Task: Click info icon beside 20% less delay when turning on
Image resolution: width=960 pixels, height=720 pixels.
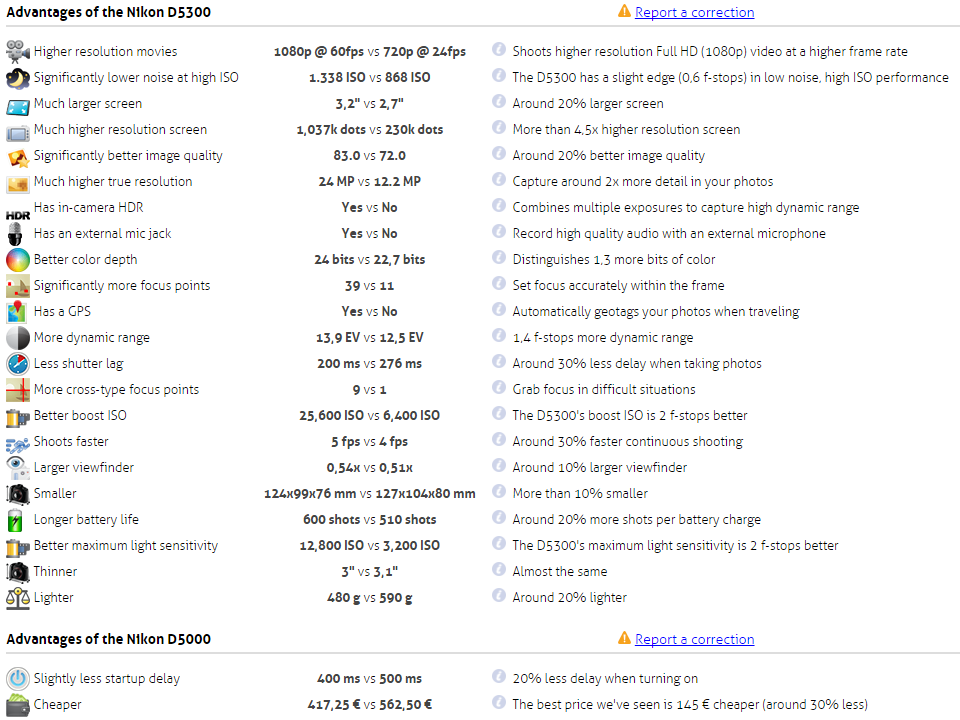Action: [x=499, y=677]
